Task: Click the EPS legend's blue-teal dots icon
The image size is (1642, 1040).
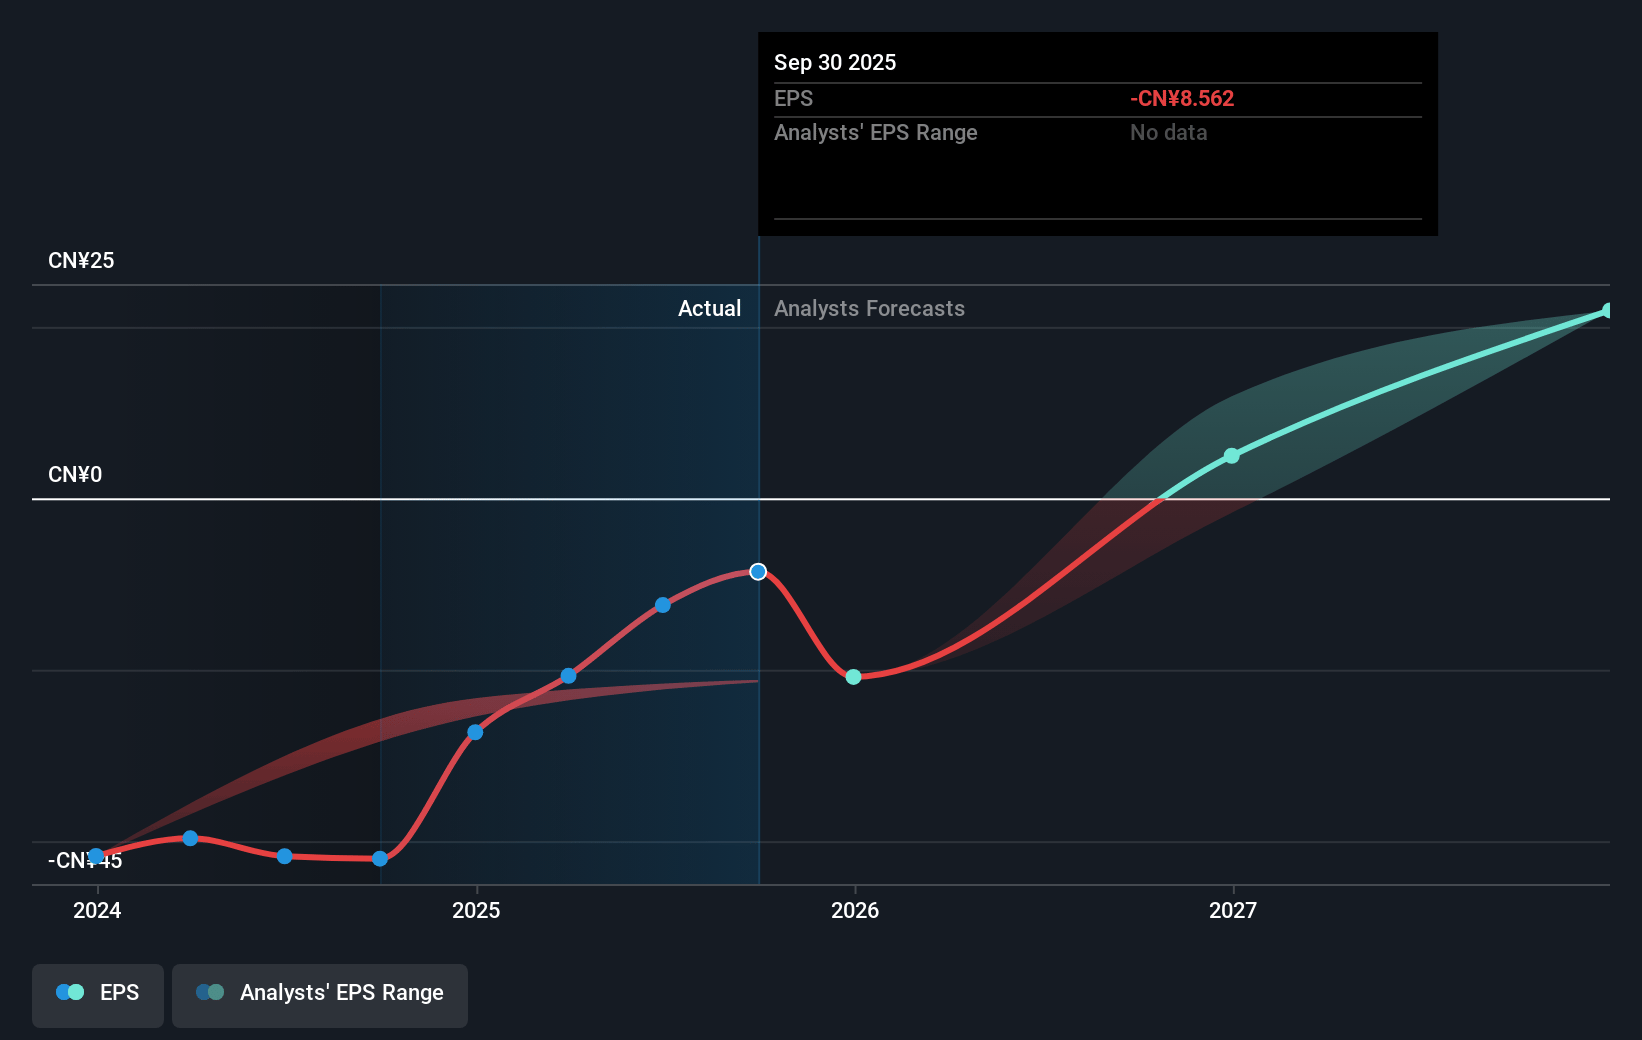Action: pyautogui.click(x=70, y=992)
